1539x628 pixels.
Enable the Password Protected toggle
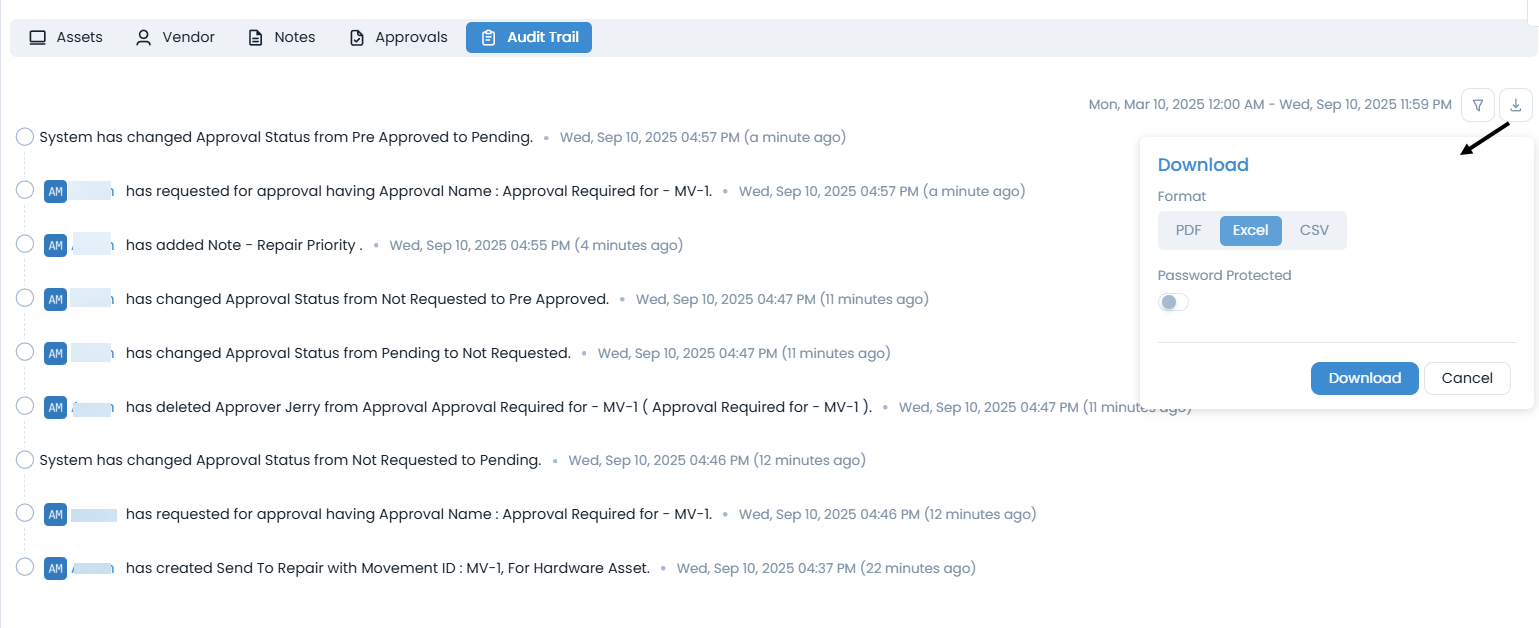pos(1171,301)
